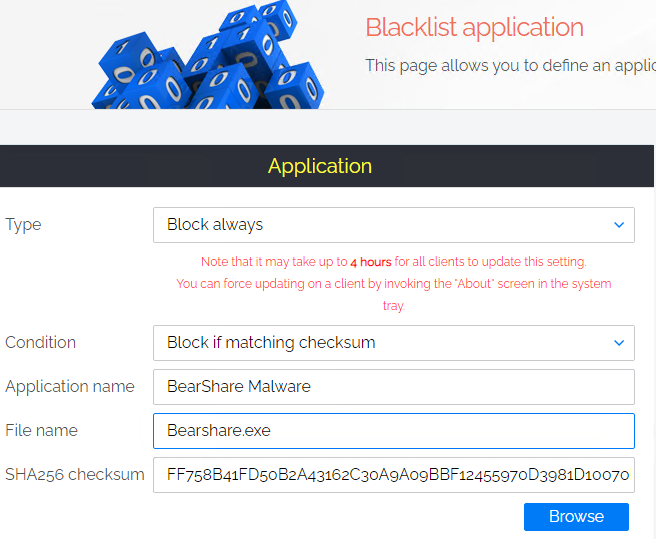The height and width of the screenshot is (539, 656).
Task: Click the Blacklist application page heading
Action: tap(474, 28)
